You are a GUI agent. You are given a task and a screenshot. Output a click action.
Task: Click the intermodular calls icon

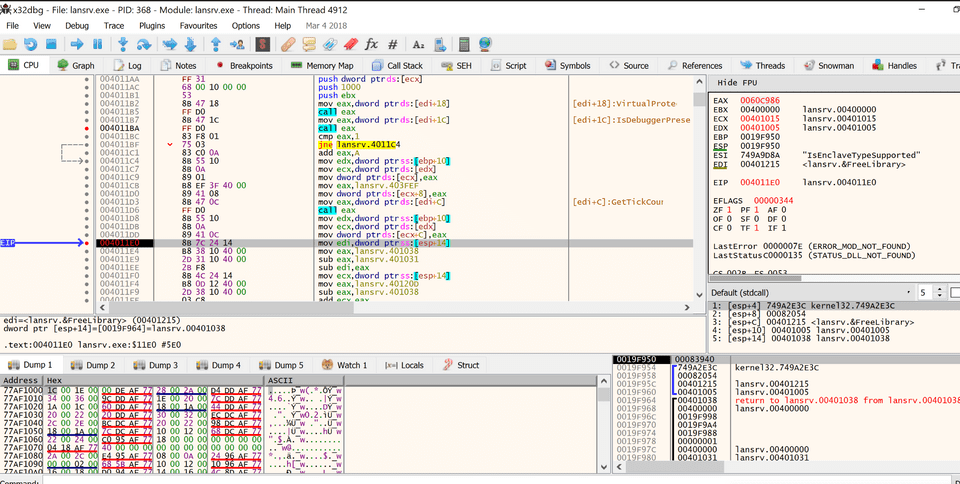click(x=440, y=44)
